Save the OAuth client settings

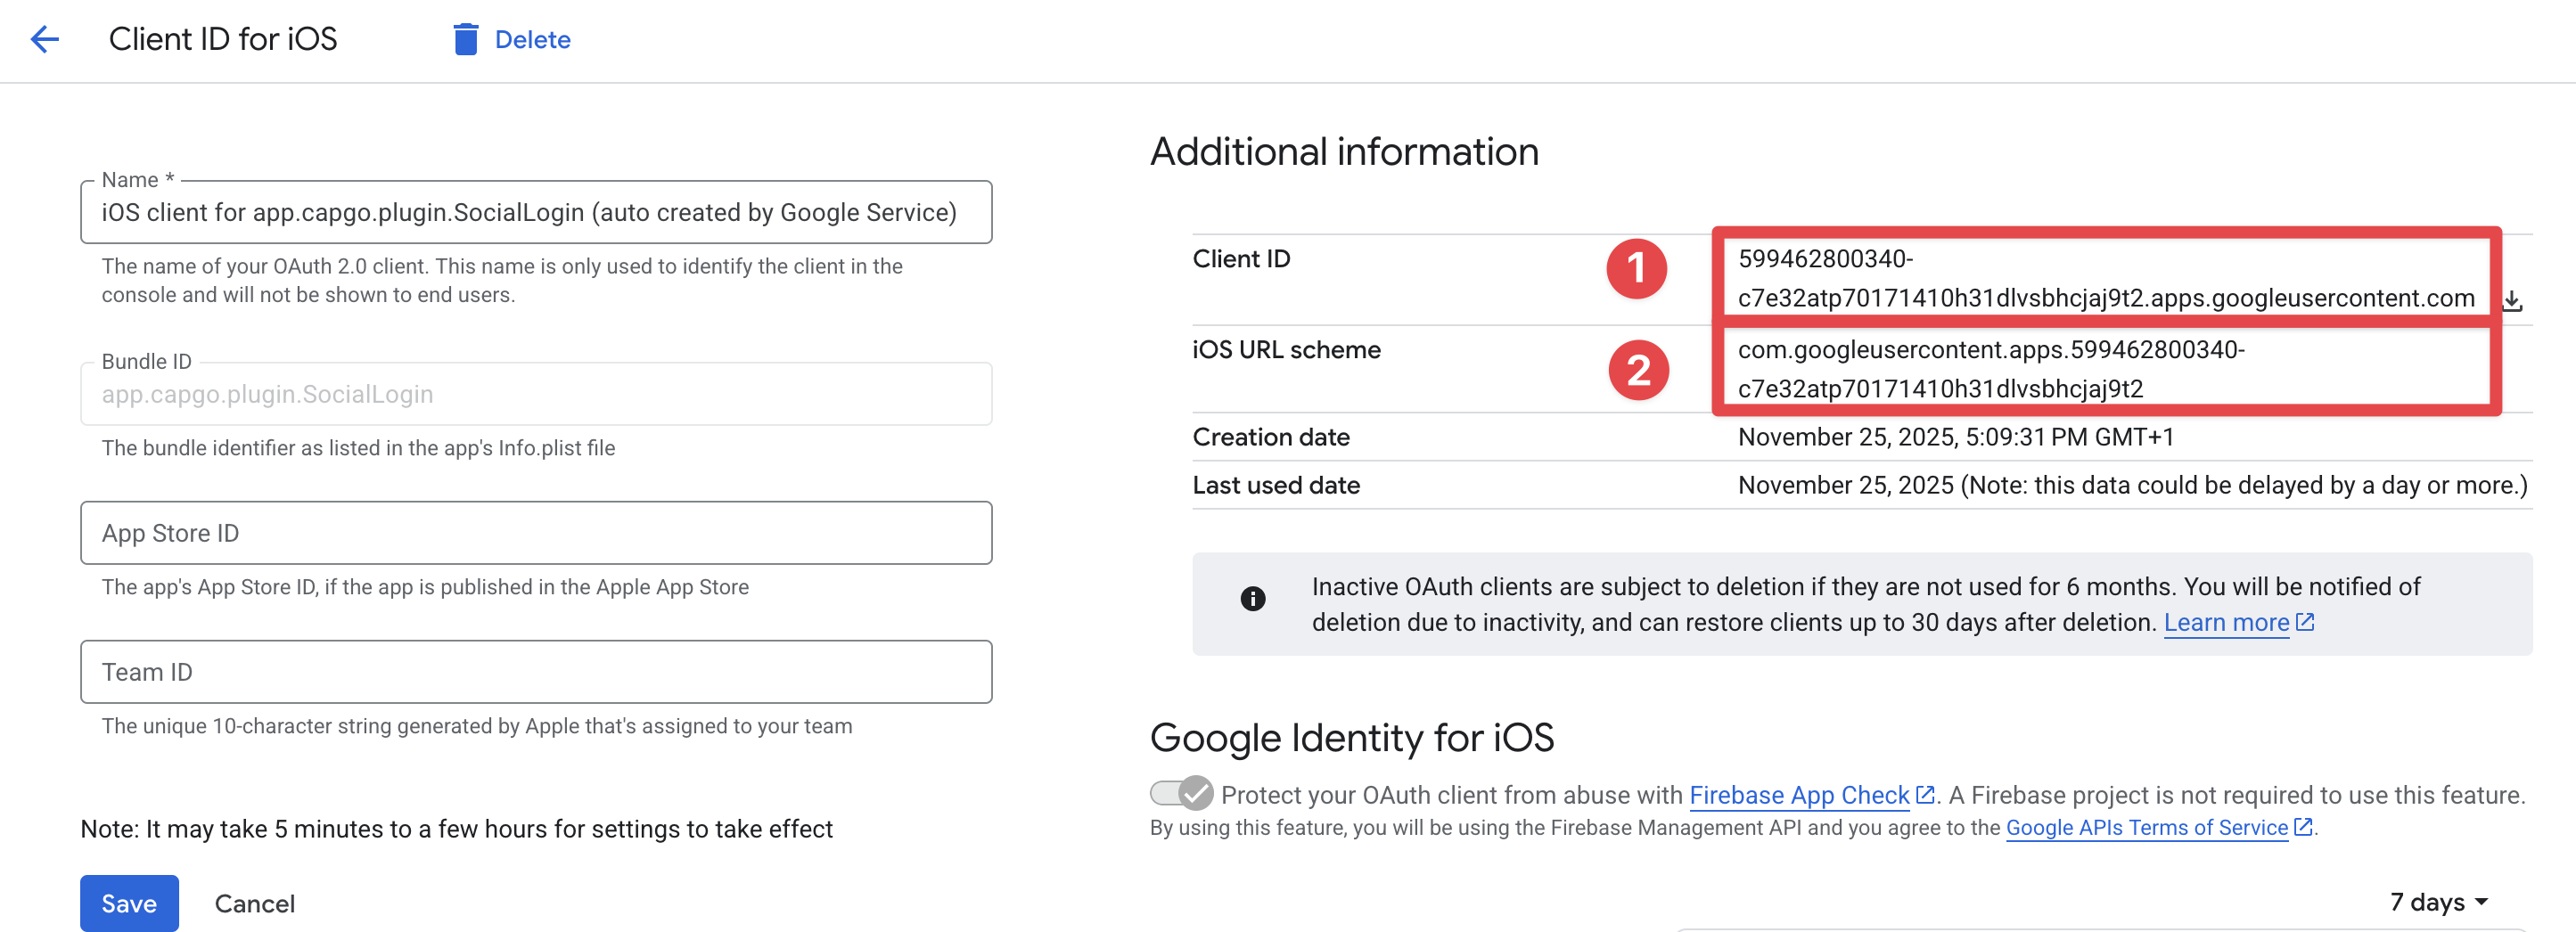[x=128, y=902]
